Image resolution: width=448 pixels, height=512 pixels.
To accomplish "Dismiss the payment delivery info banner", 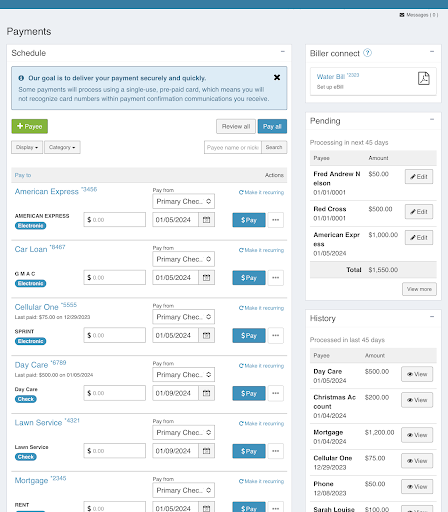I will tap(277, 77).
